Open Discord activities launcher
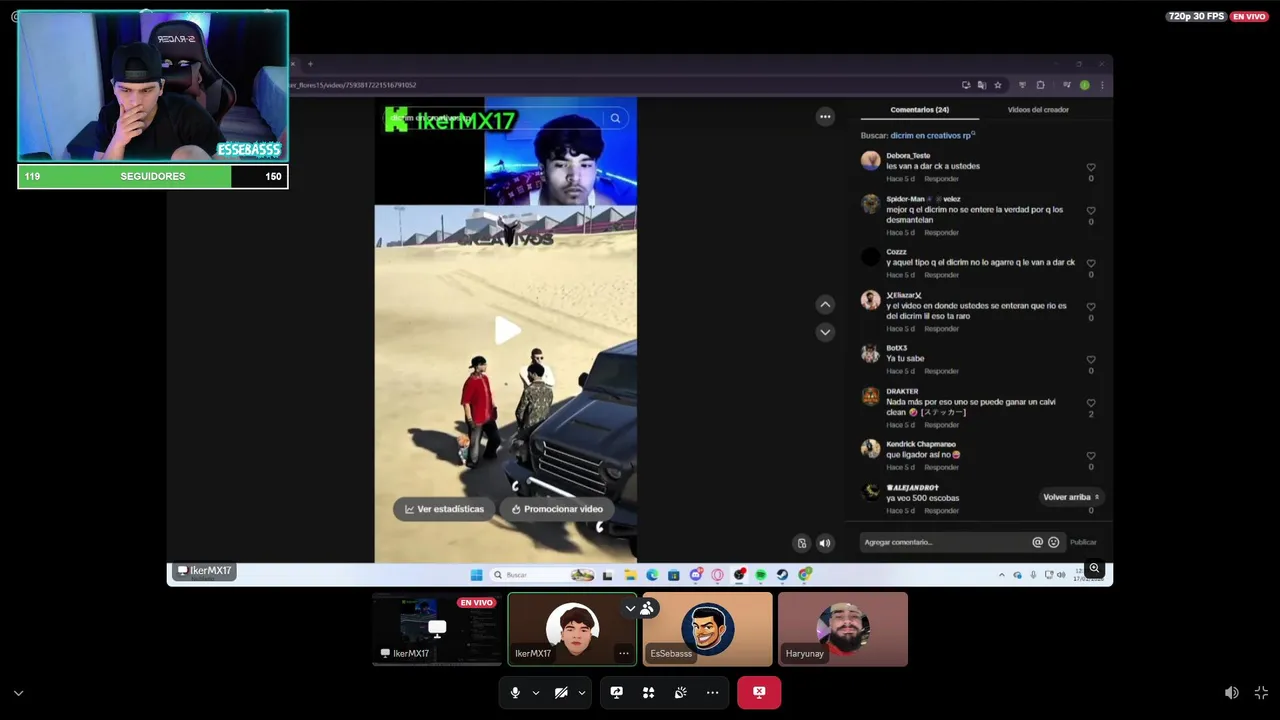Image resolution: width=1280 pixels, height=720 pixels. 648,692
